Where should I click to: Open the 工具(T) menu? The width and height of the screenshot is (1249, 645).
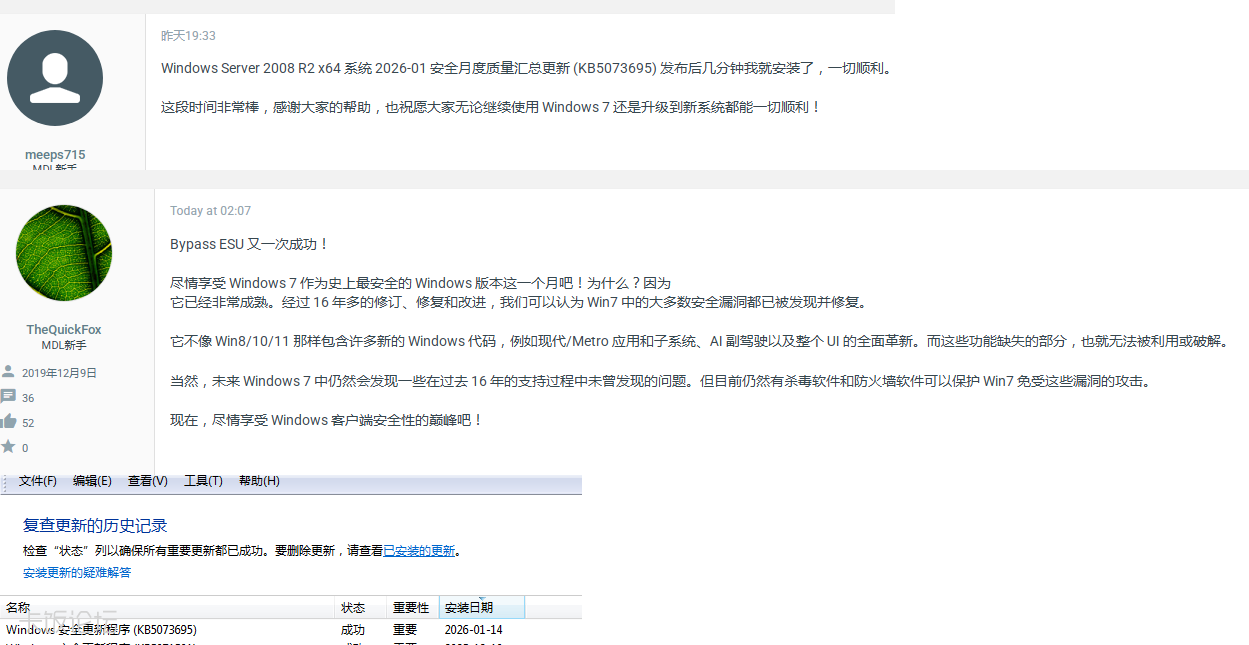203,481
